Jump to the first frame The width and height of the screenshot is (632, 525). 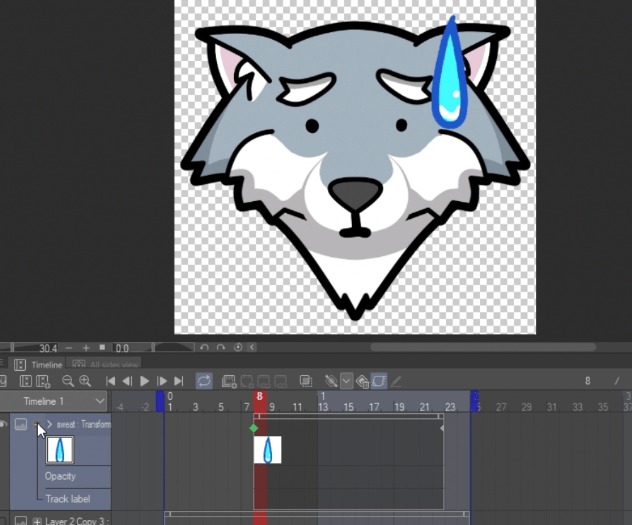(111, 381)
